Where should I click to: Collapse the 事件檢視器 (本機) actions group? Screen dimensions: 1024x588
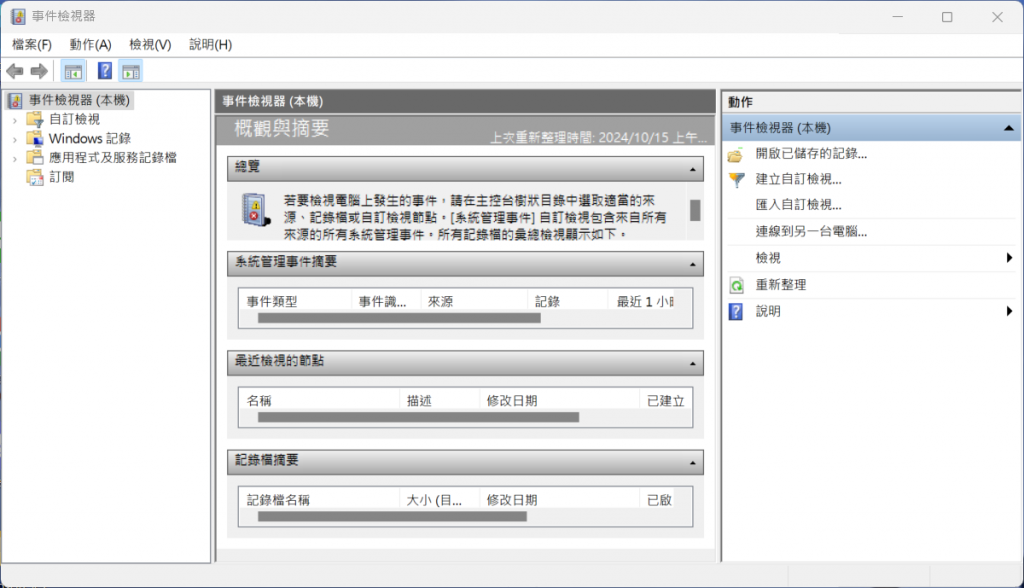pos(1008,128)
